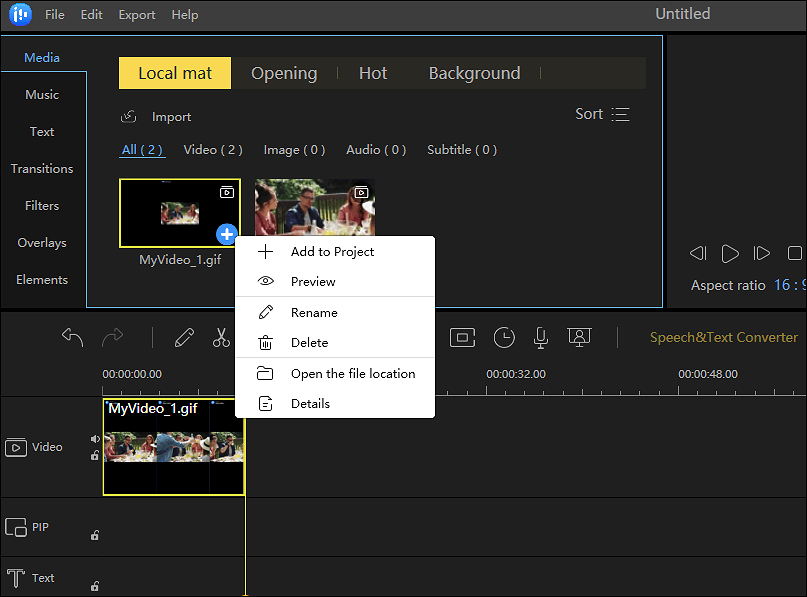
Task: Select the MyVideo_1.gif media thumbnail
Action: (180, 213)
